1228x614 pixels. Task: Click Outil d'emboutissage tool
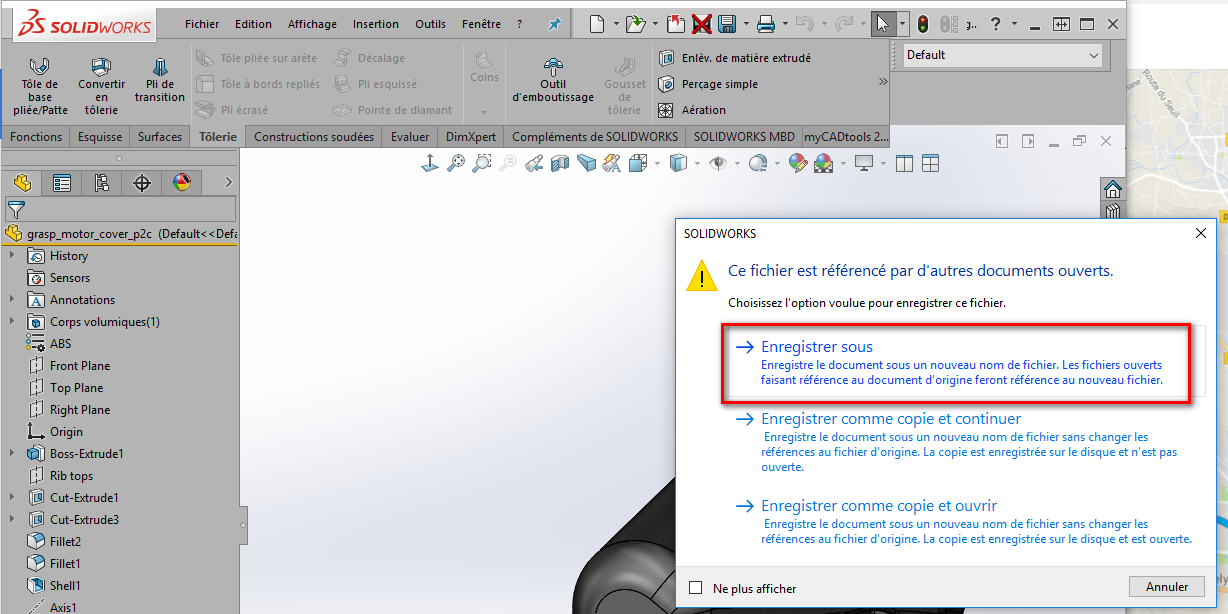point(552,80)
